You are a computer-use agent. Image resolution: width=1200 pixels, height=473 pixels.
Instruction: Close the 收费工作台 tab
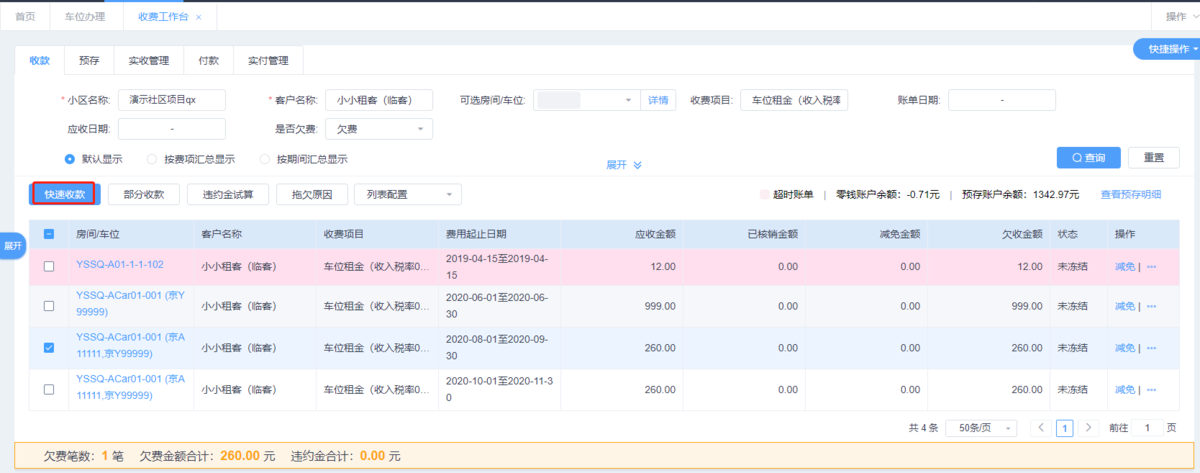pos(198,17)
